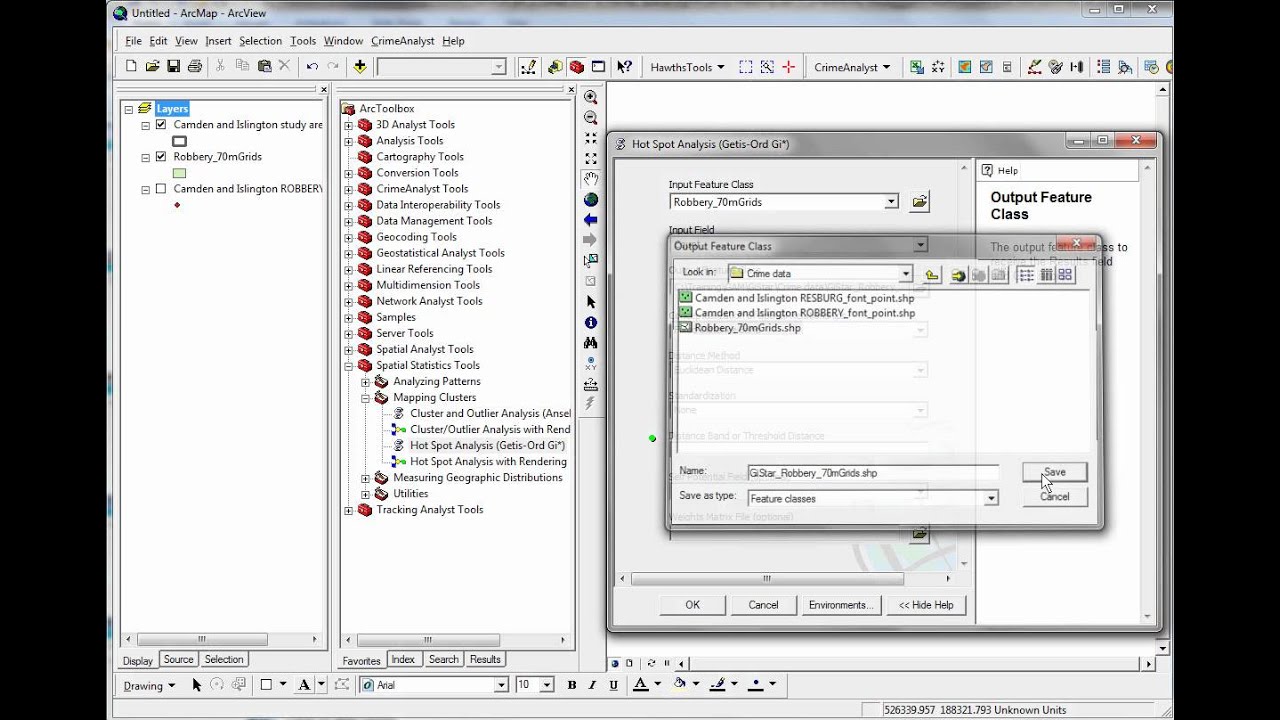Switch to the Source tab

[178, 660]
